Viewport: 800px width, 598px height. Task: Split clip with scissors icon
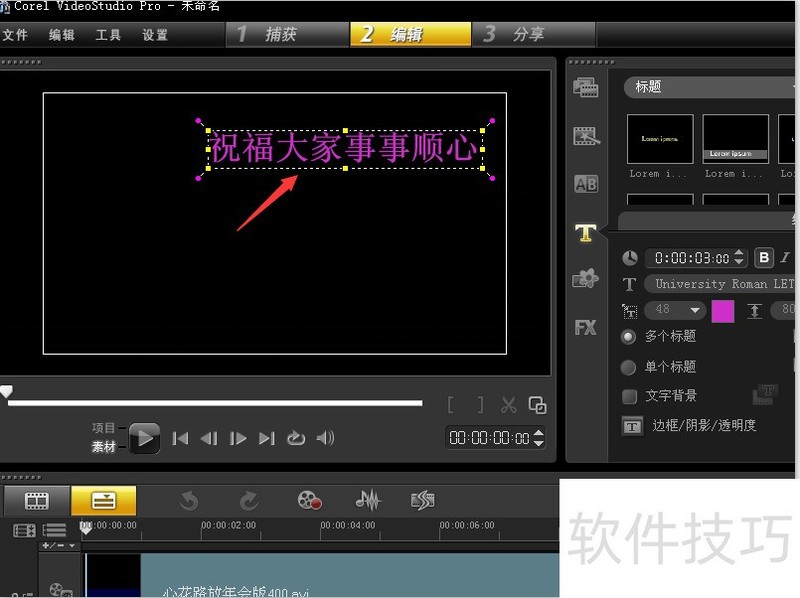508,405
